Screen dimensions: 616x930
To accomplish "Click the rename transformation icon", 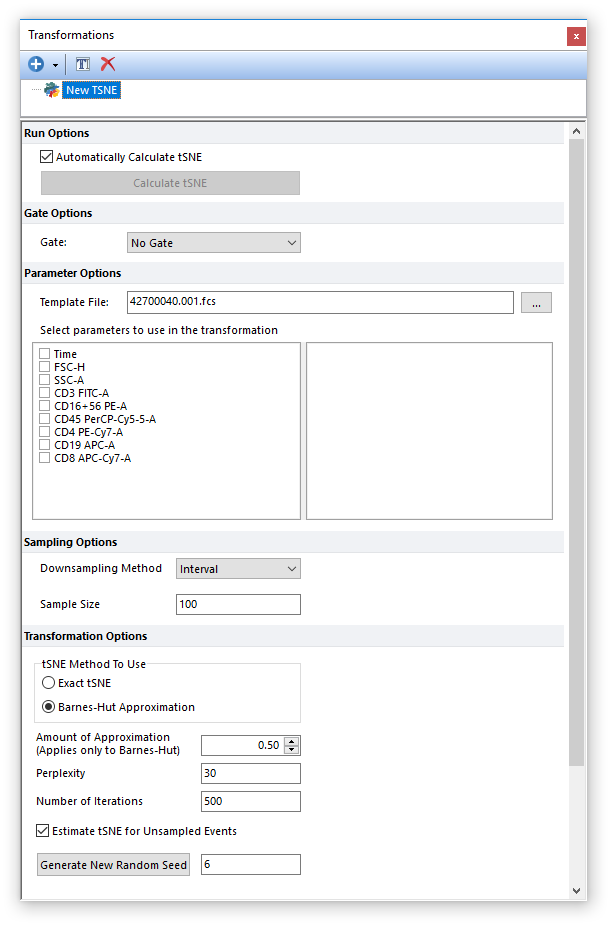I will click(83, 64).
